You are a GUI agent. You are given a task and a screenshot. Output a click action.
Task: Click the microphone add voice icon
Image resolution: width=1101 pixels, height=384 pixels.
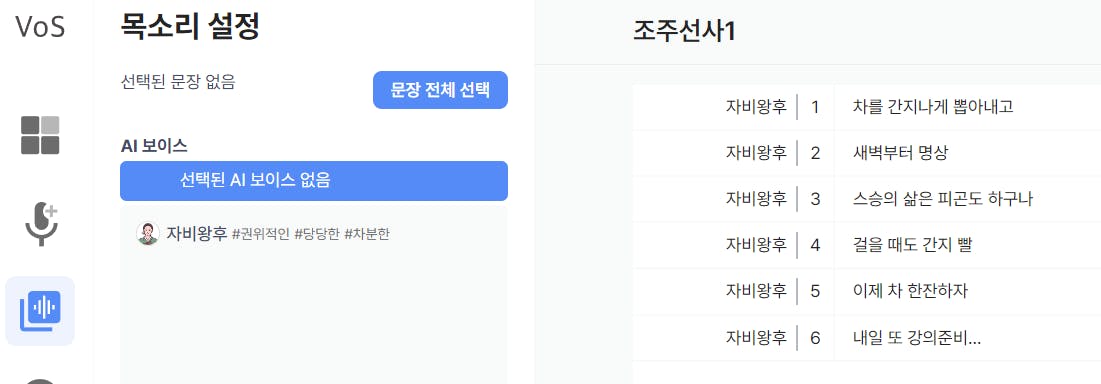pyautogui.click(x=41, y=224)
